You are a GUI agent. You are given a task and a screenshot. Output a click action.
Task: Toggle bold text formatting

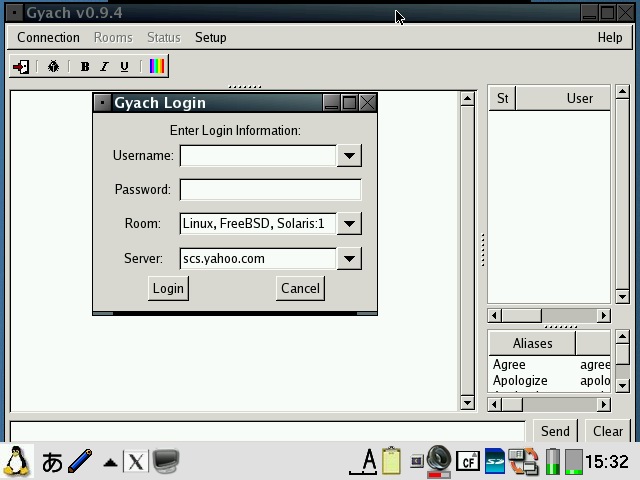pos(85,67)
